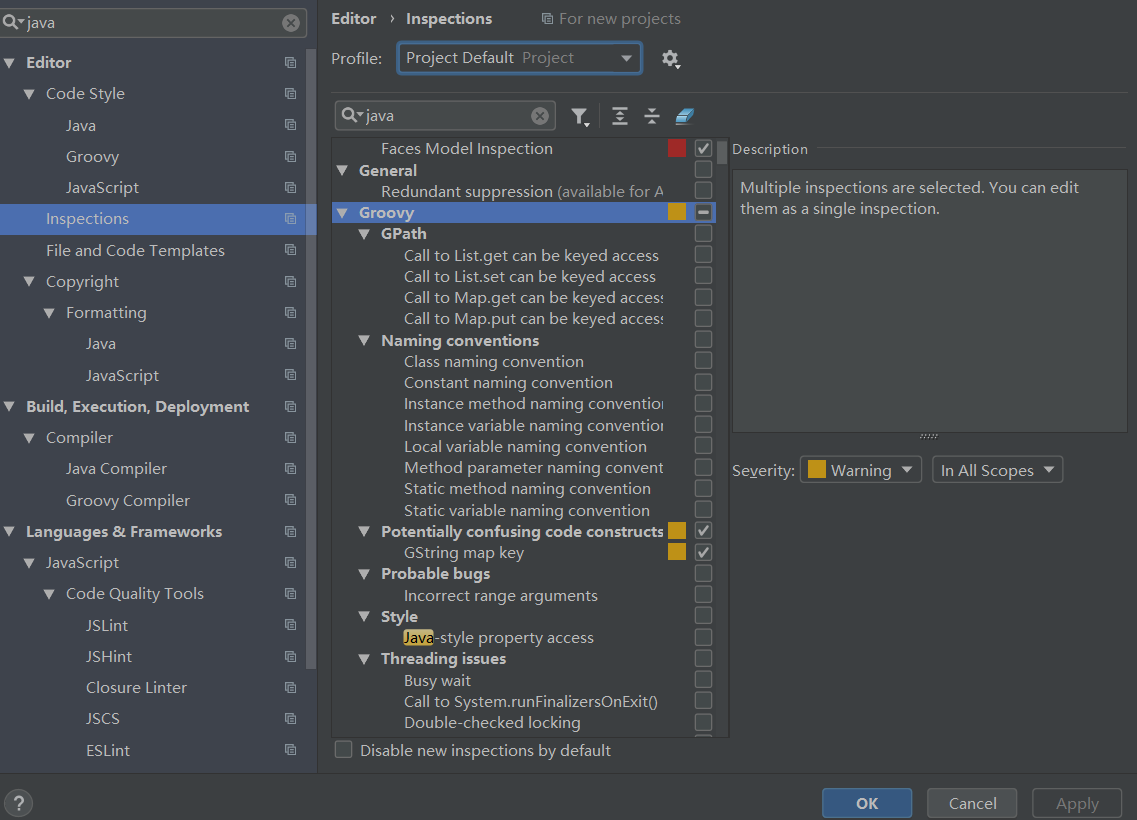The height and width of the screenshot is (820, 1137).
Task: Click the settings tree vertical scrollbar
Action: (x=311, y=359)
